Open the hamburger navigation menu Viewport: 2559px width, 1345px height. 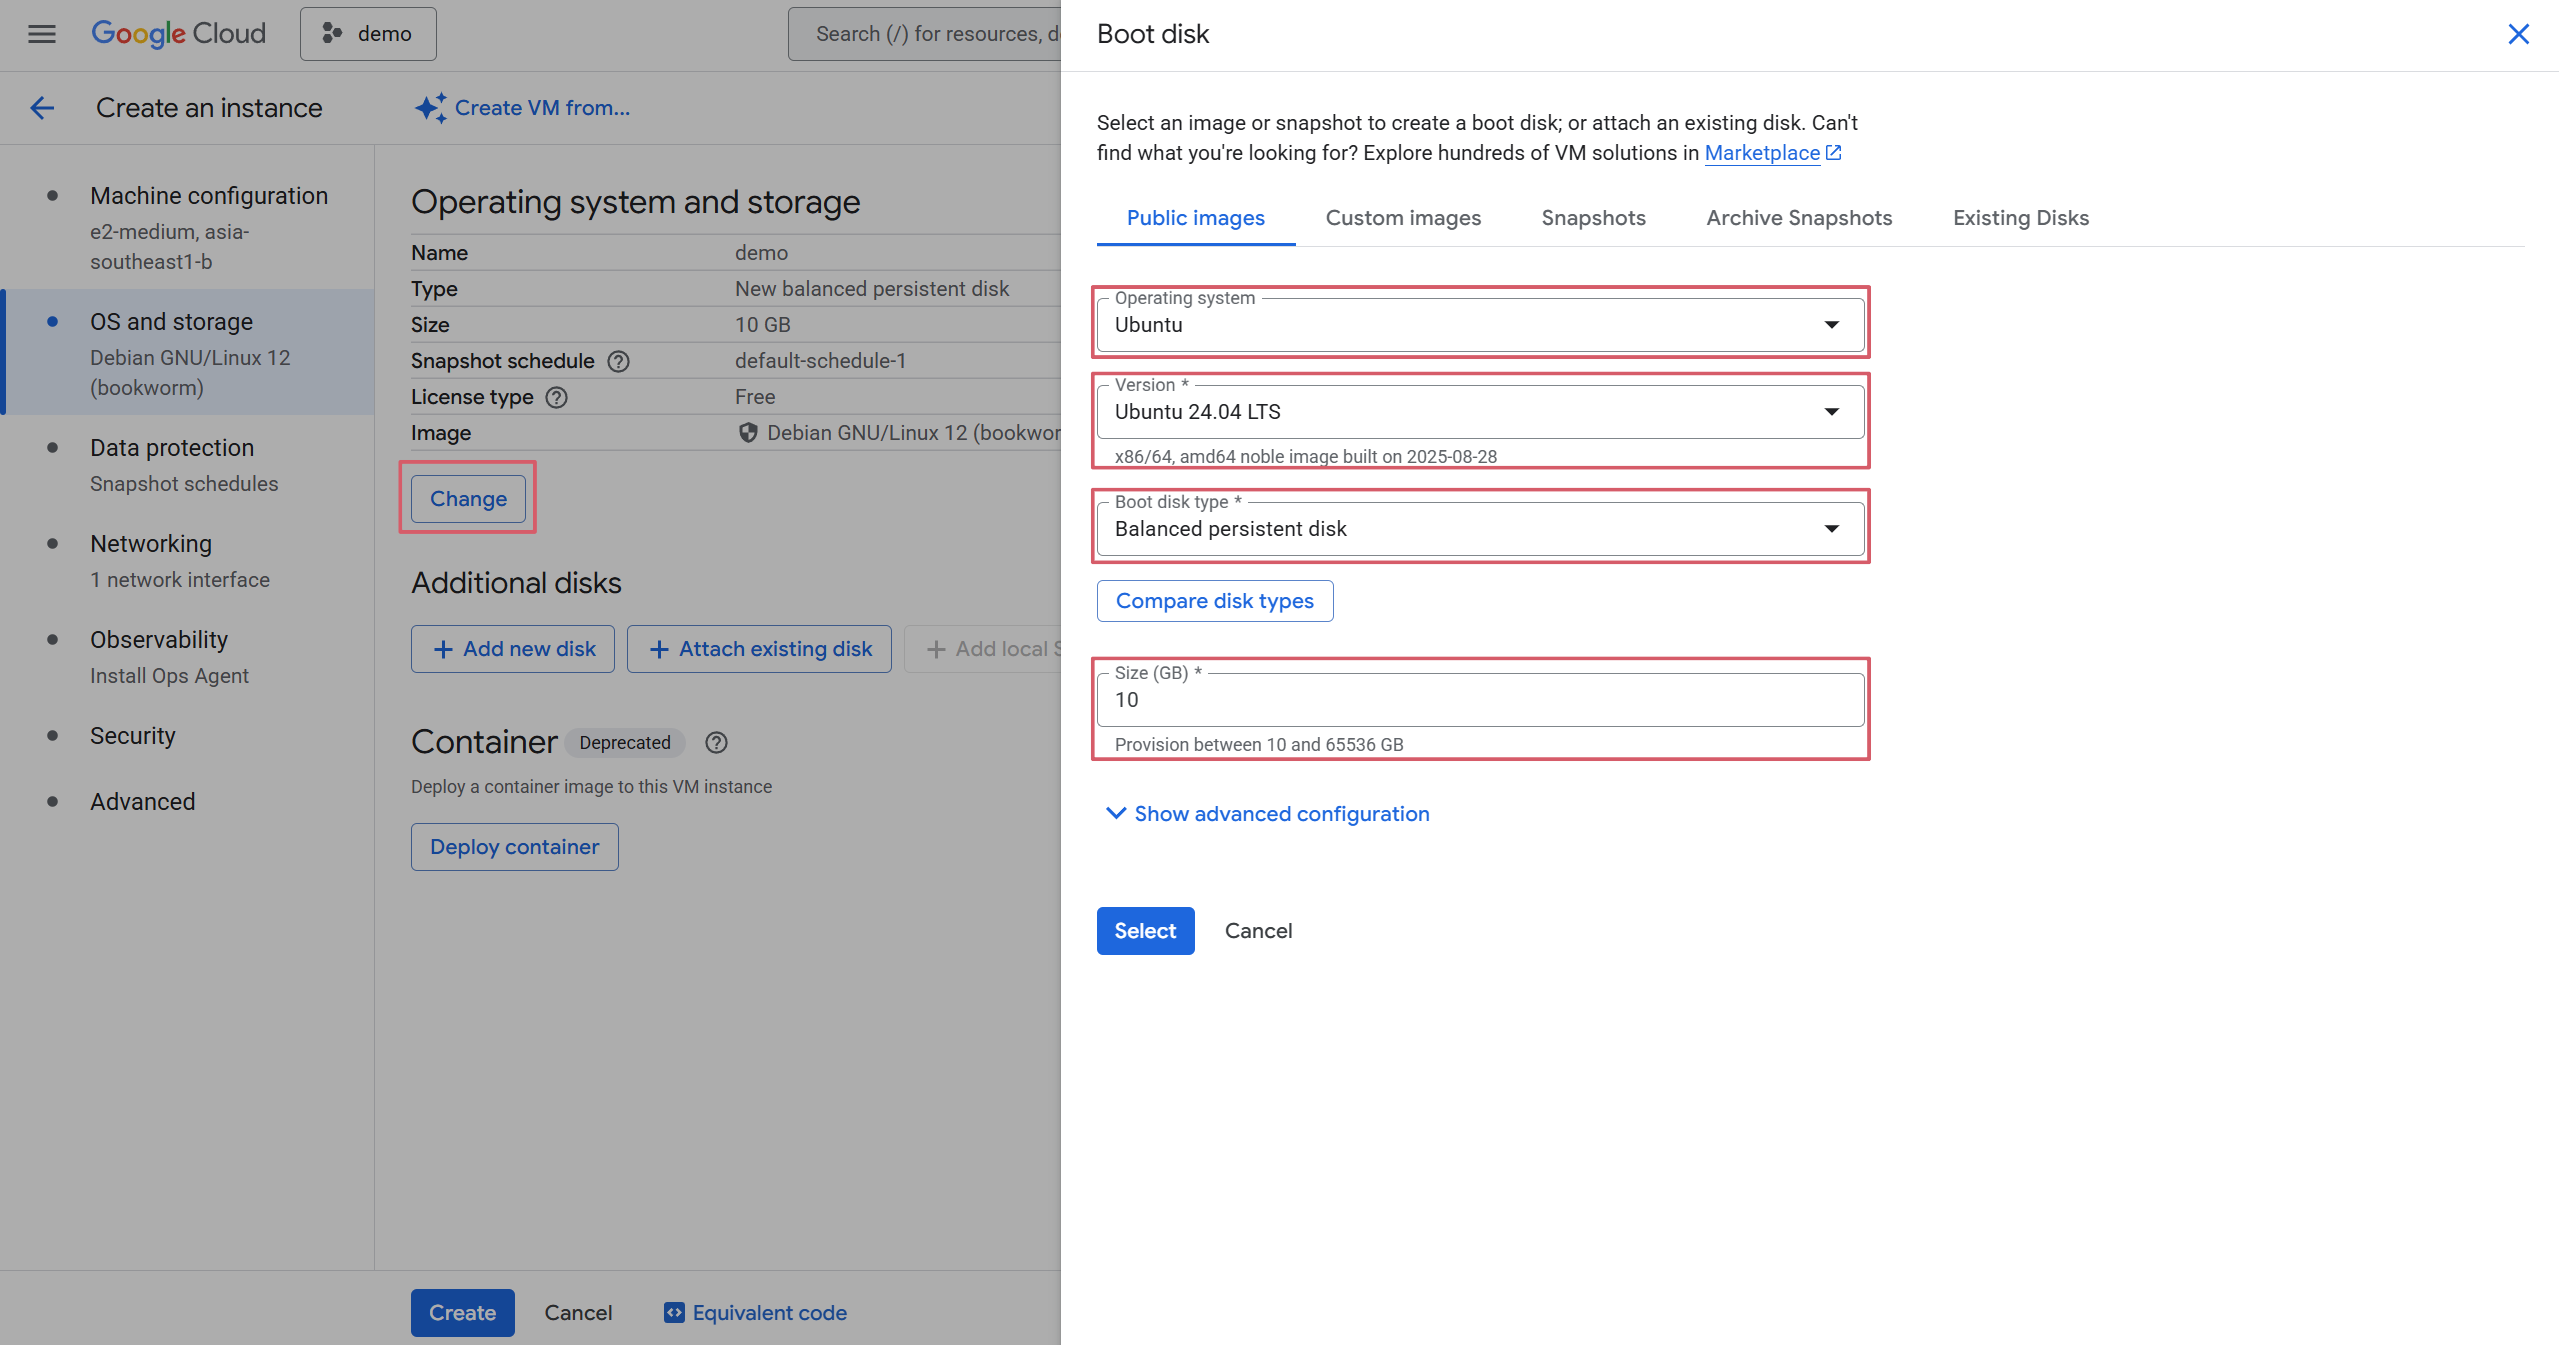pos(41,34)
